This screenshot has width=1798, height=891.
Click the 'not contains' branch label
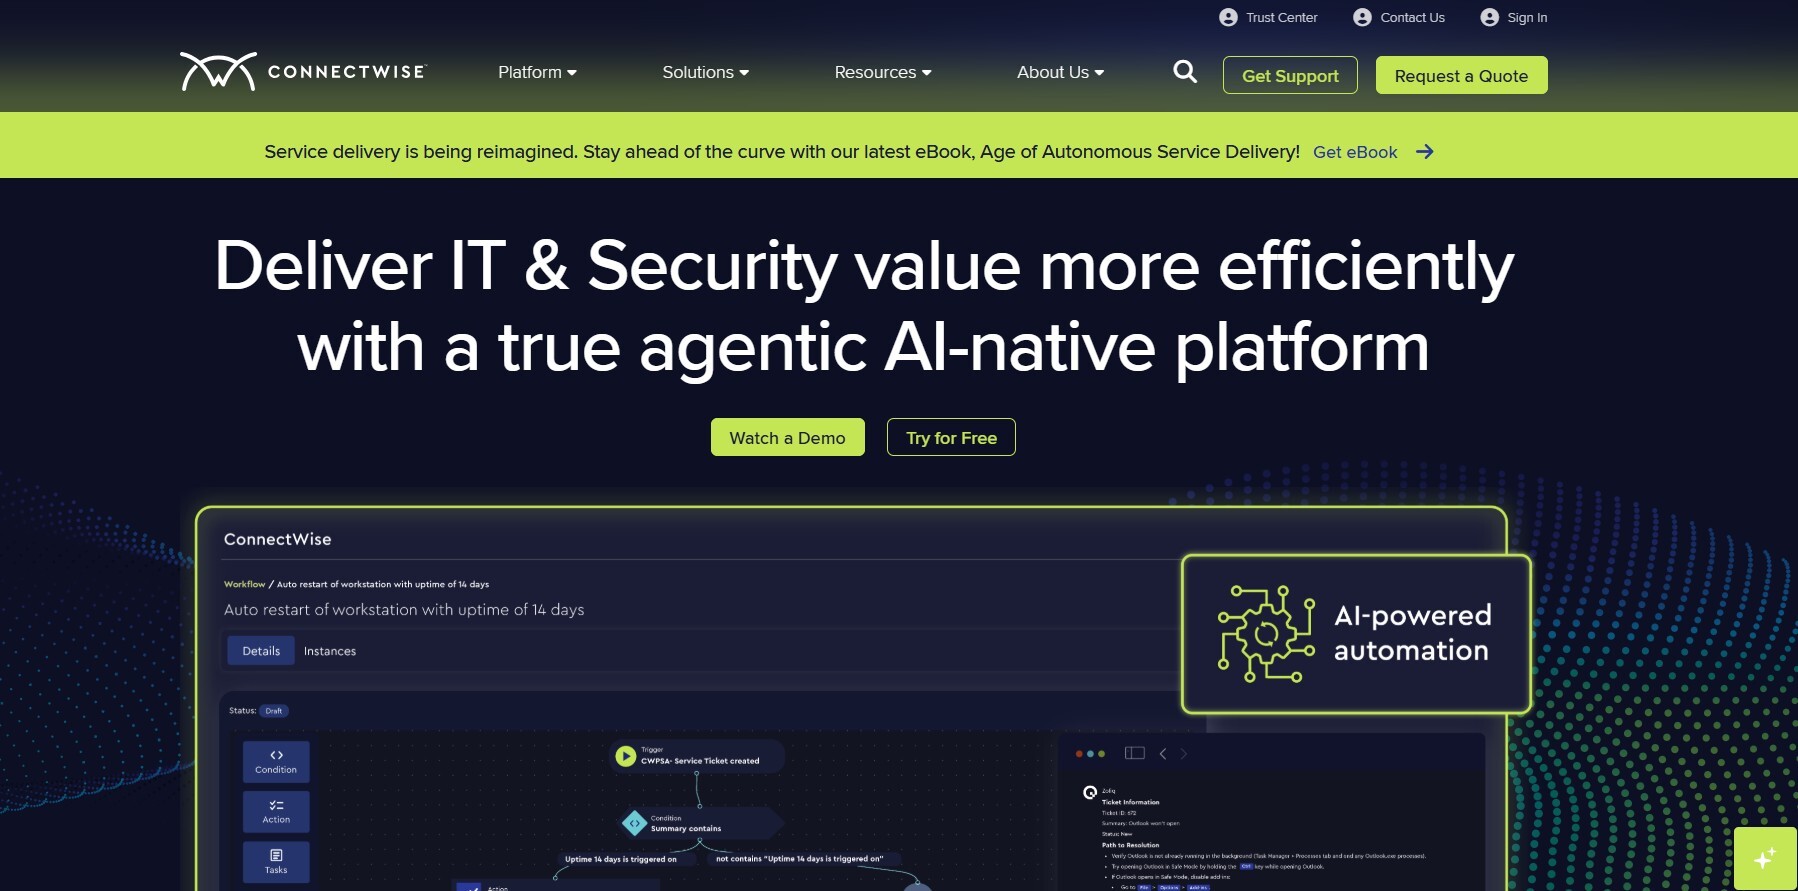(800, 859)
